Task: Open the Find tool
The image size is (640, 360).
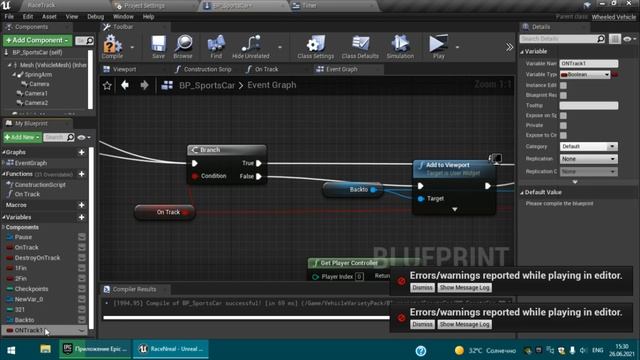Action: [x=216, y=46]
